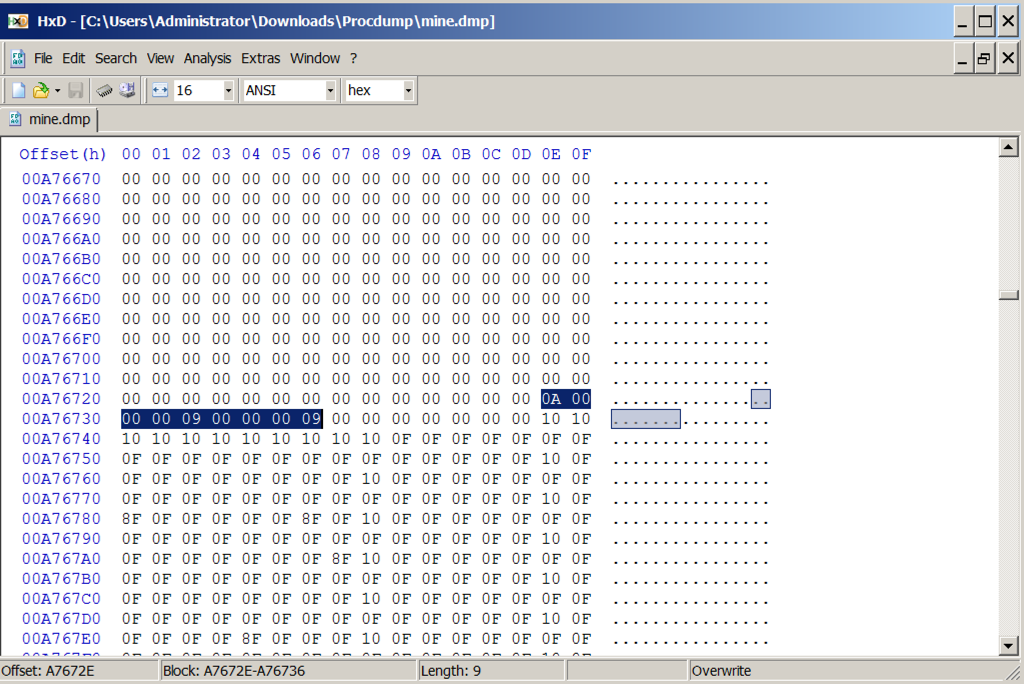Click Length: 9 in status bar
Image resolution: width=1024 pixels, height=684 pixels.
click(x=451, y=671)
